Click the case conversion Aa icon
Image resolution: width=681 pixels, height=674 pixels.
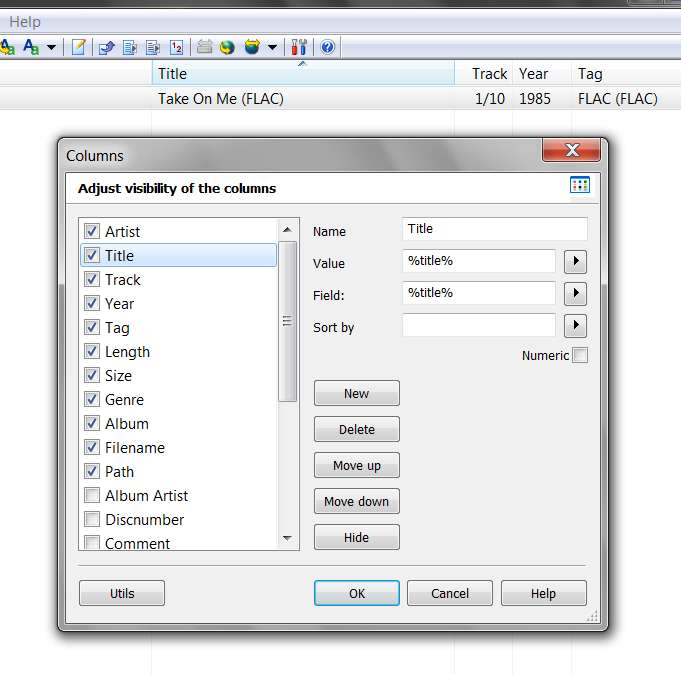(x=31, y=47)
